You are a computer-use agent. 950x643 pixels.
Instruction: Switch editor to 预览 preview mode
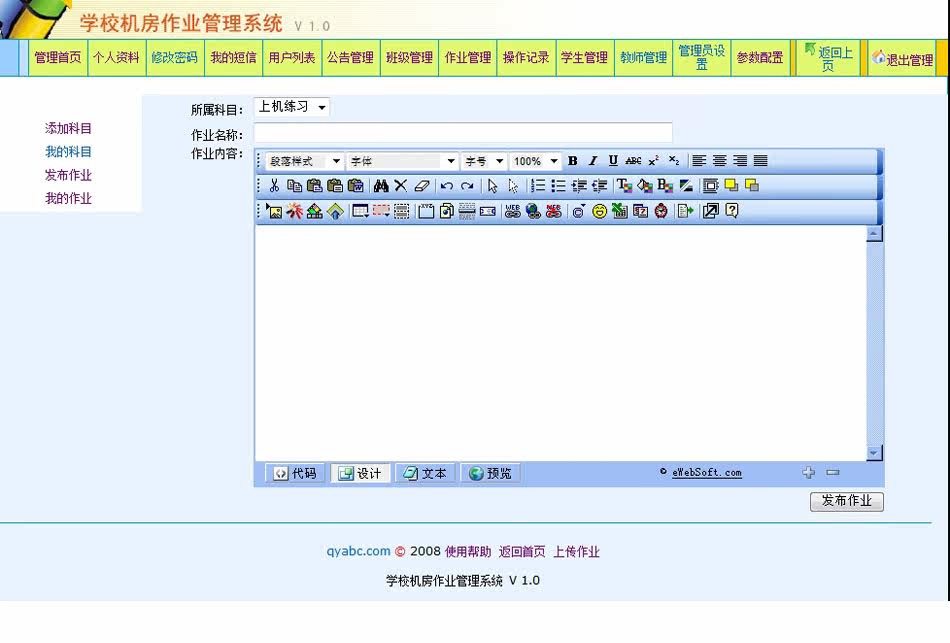pyautogui.click(x=491, y=473)
